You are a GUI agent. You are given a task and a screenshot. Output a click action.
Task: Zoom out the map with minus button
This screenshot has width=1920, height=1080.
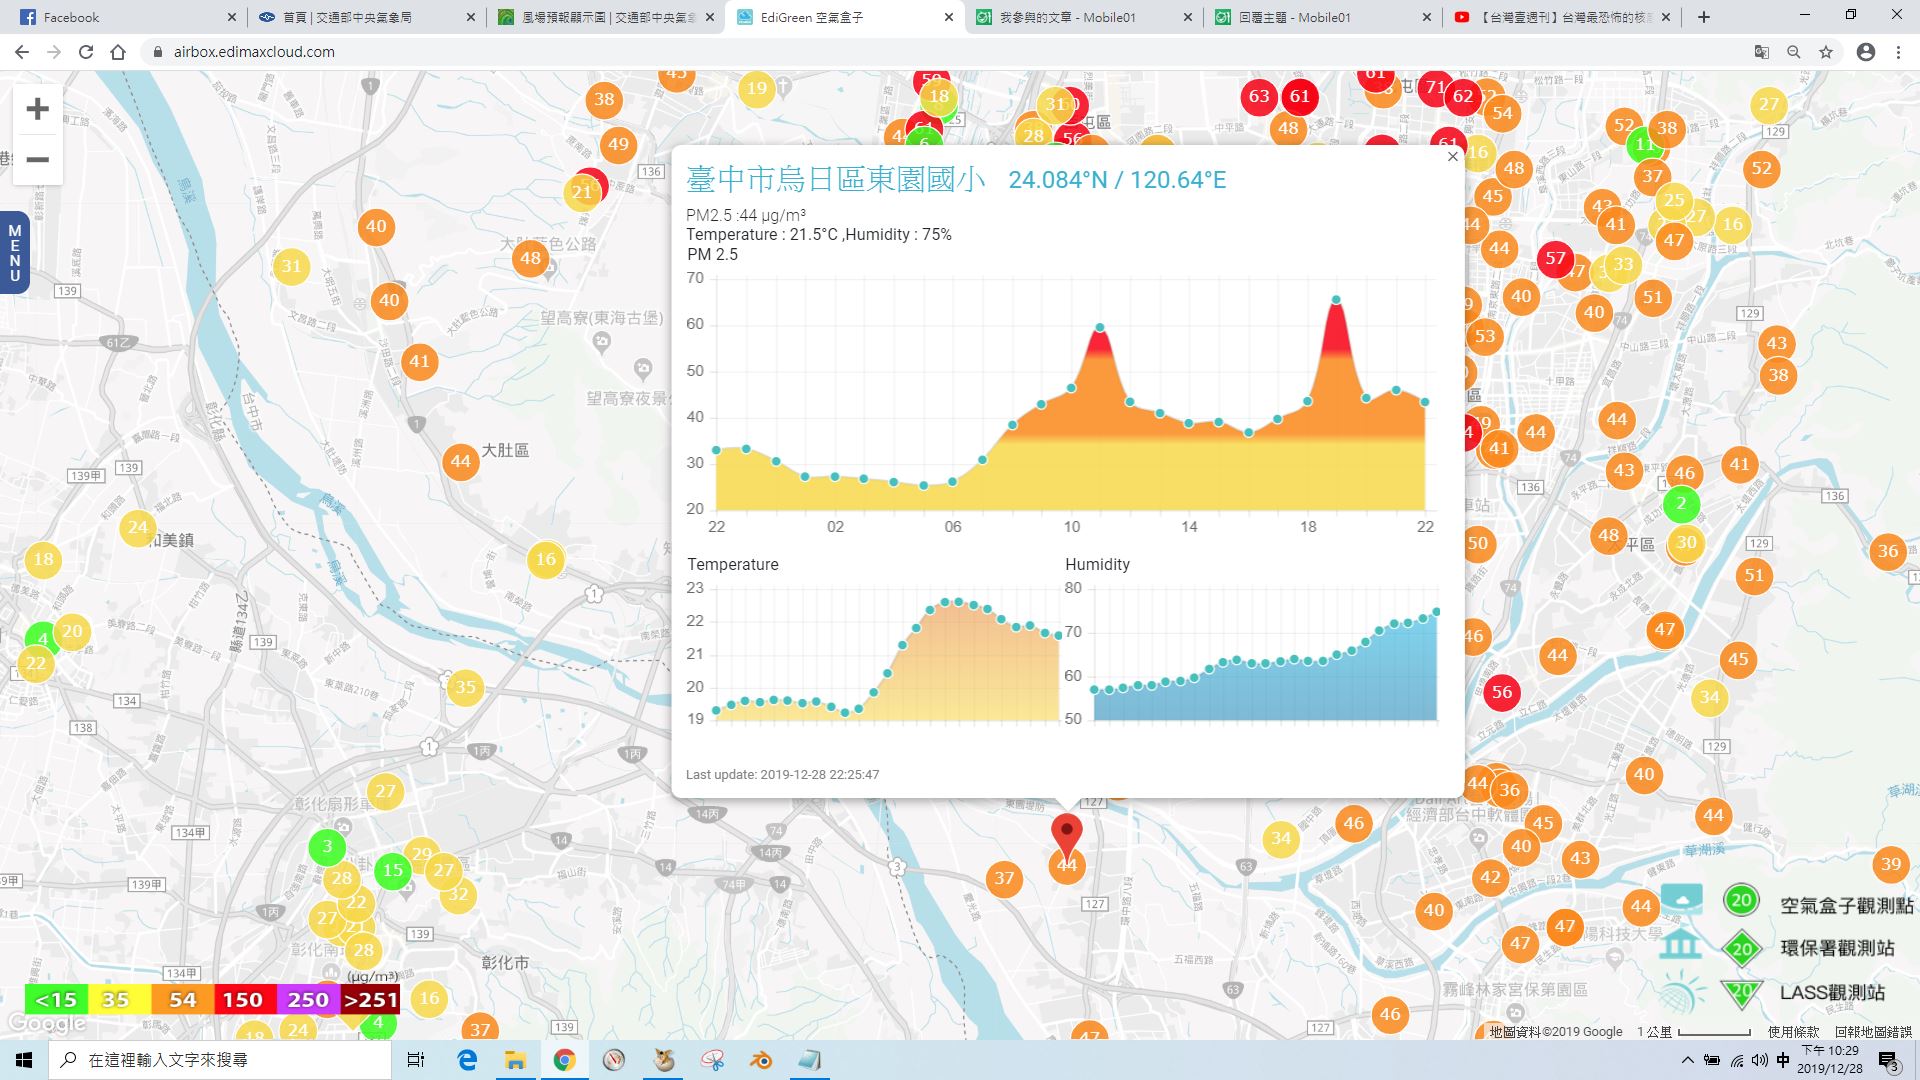coord(37,159)
